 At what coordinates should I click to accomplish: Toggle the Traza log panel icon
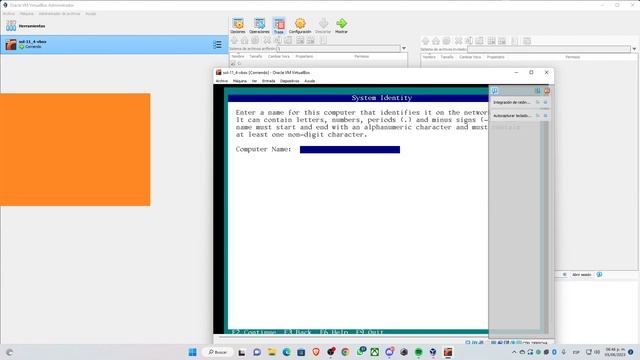tap(279, 26)
